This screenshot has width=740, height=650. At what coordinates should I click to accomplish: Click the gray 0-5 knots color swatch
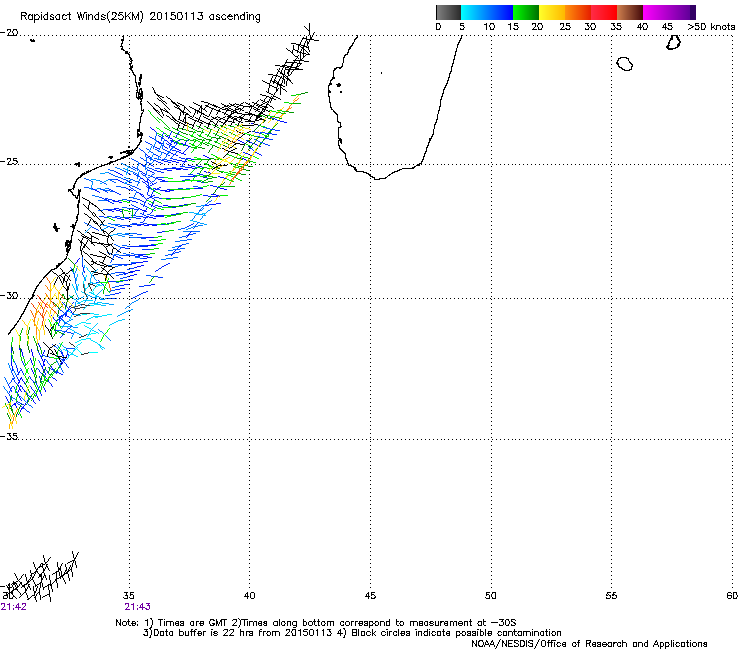[448, 12]
